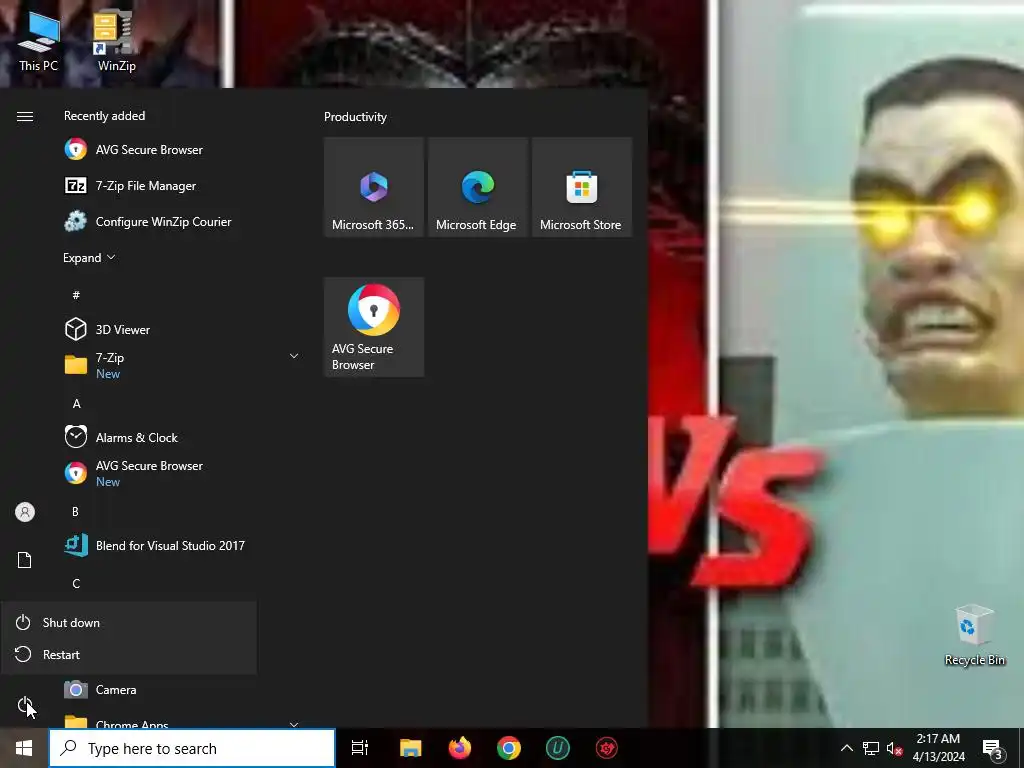Expand the Recently added list
Image resolution: width=1024 pixels, height=768 pixels.
click(x=89, y=257)
